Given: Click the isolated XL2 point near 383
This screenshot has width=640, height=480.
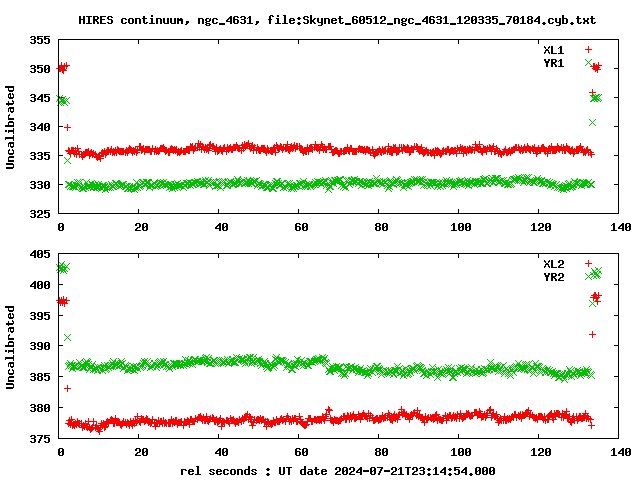Looking at the screenshot, I should coord(67,388).
